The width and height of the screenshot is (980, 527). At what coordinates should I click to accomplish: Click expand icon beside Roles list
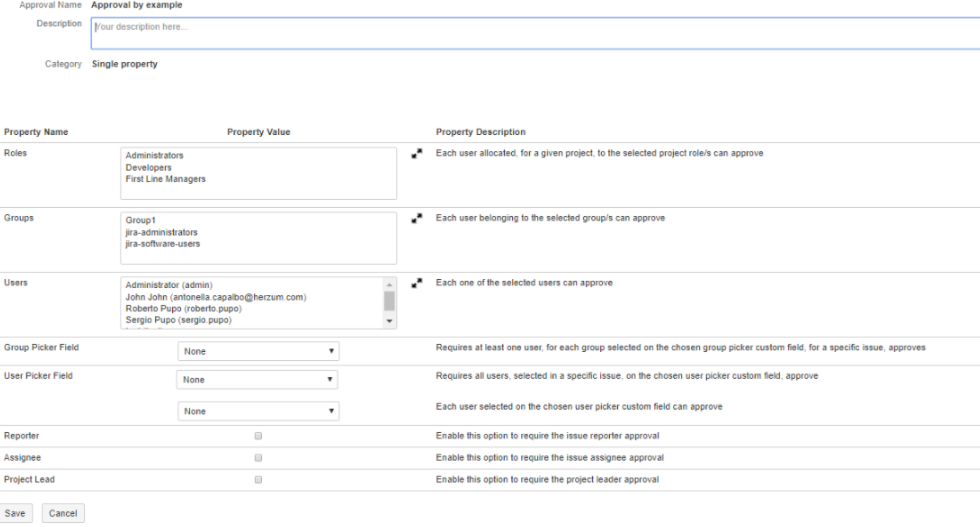click(417, 155)
